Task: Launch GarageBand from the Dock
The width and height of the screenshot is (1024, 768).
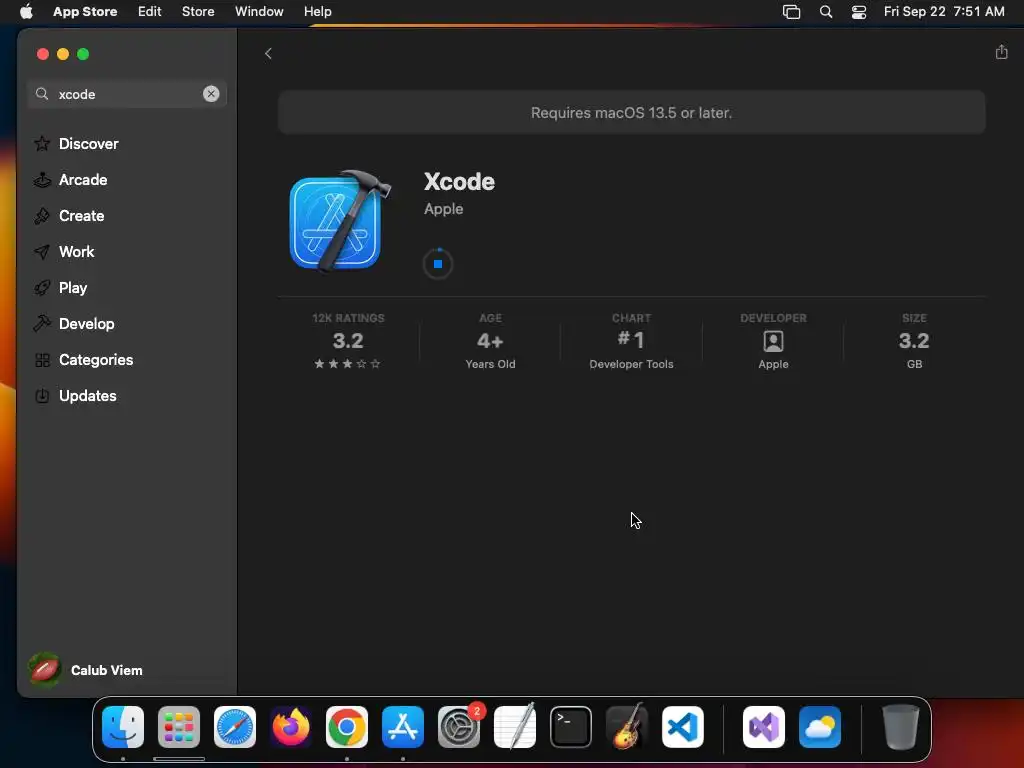Action: 627,726
